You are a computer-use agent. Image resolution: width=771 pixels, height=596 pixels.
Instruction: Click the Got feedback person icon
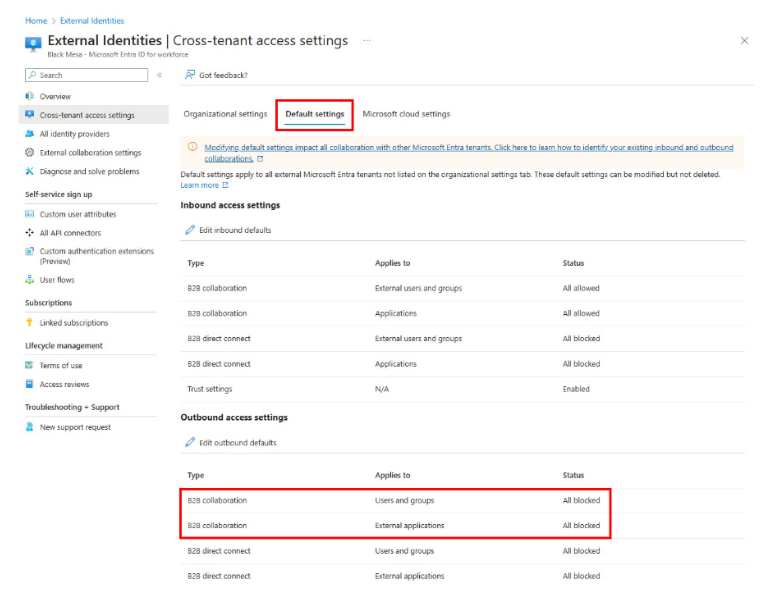189,75
